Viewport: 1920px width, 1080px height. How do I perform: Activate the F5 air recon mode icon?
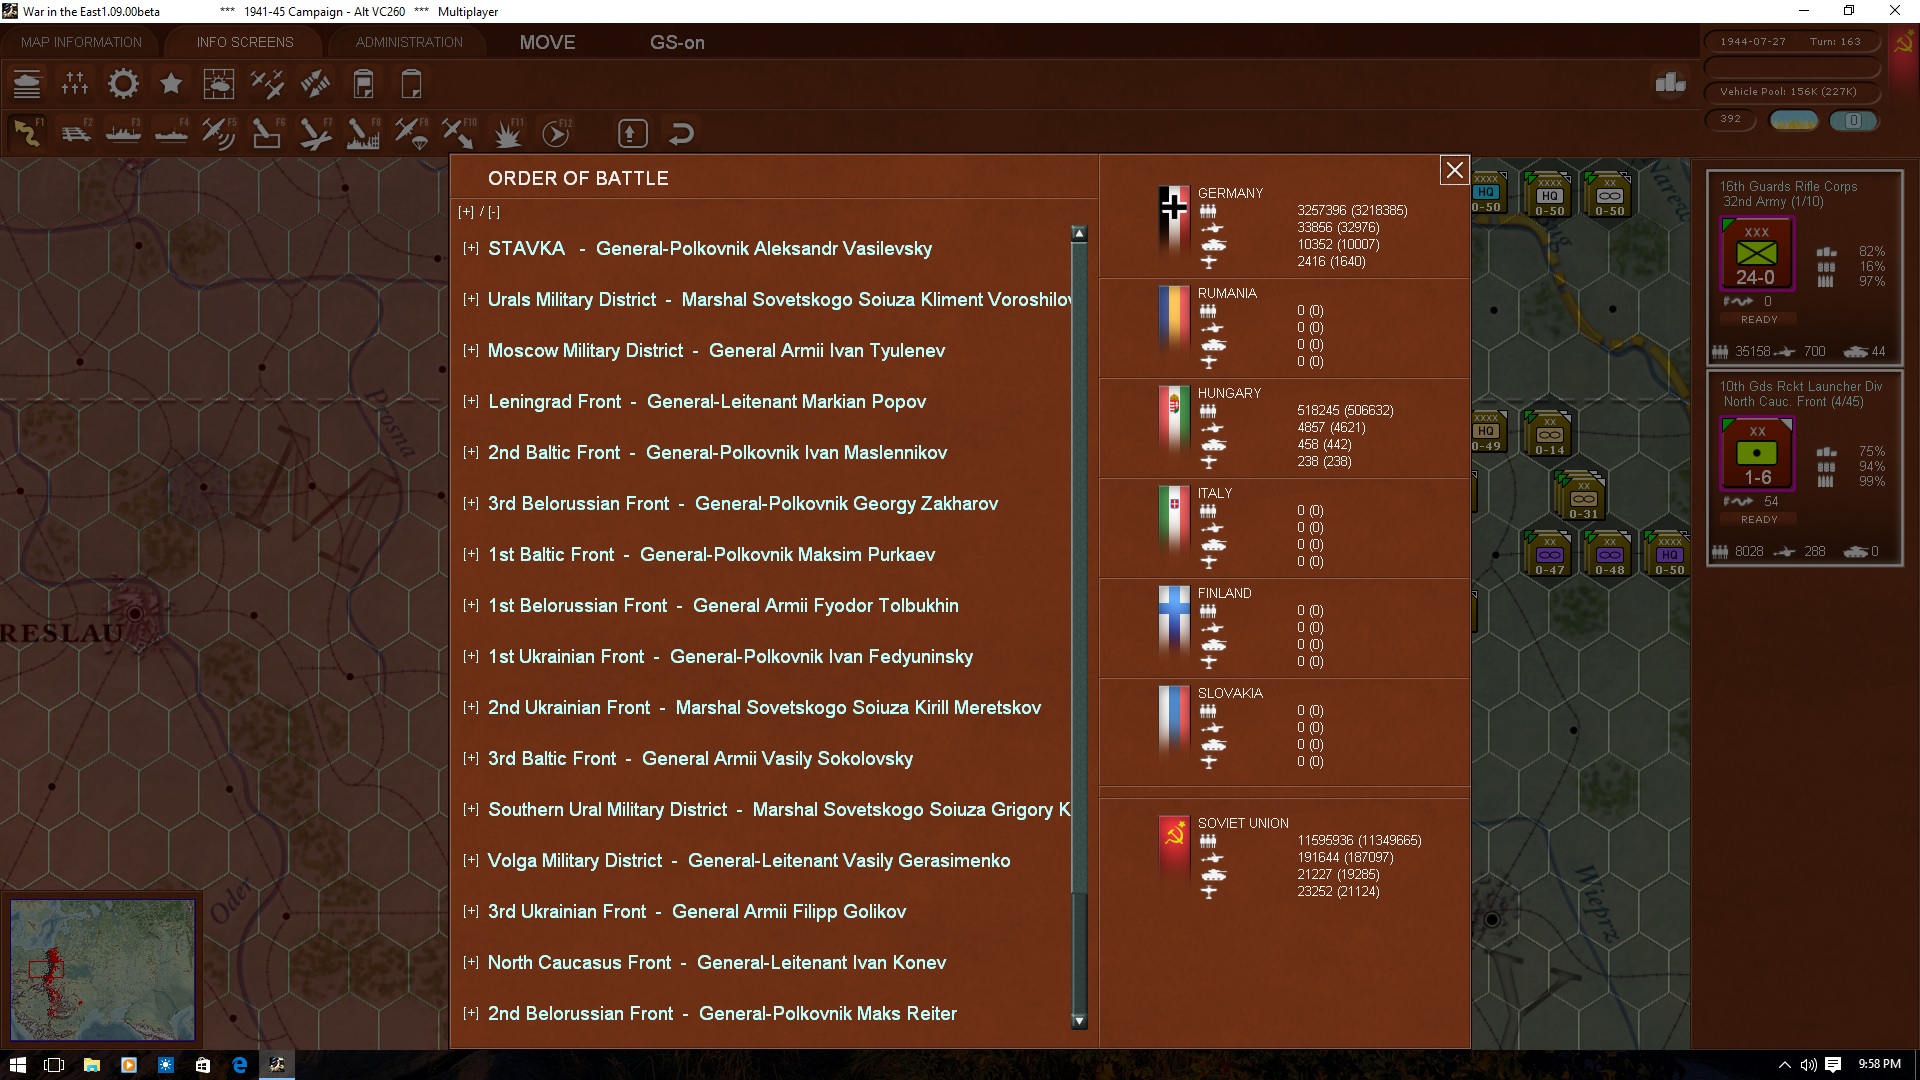click(x=218, y=133)
